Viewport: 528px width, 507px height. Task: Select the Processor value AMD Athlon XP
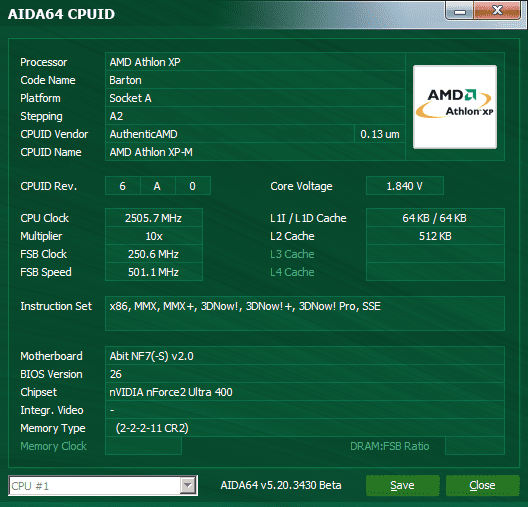pyautogui.click(x=255, y=62)
